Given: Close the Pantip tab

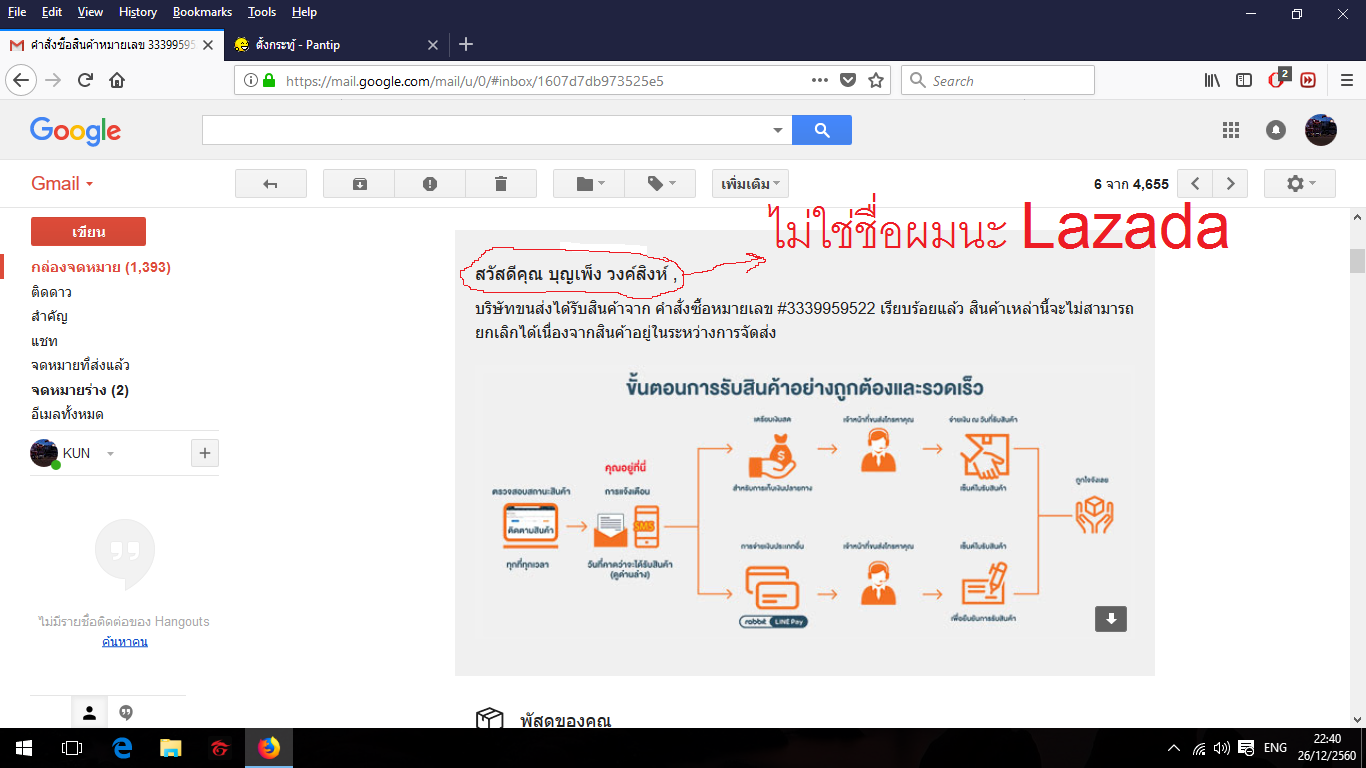Looking at the screenshot, I should (x=433, y=44).
